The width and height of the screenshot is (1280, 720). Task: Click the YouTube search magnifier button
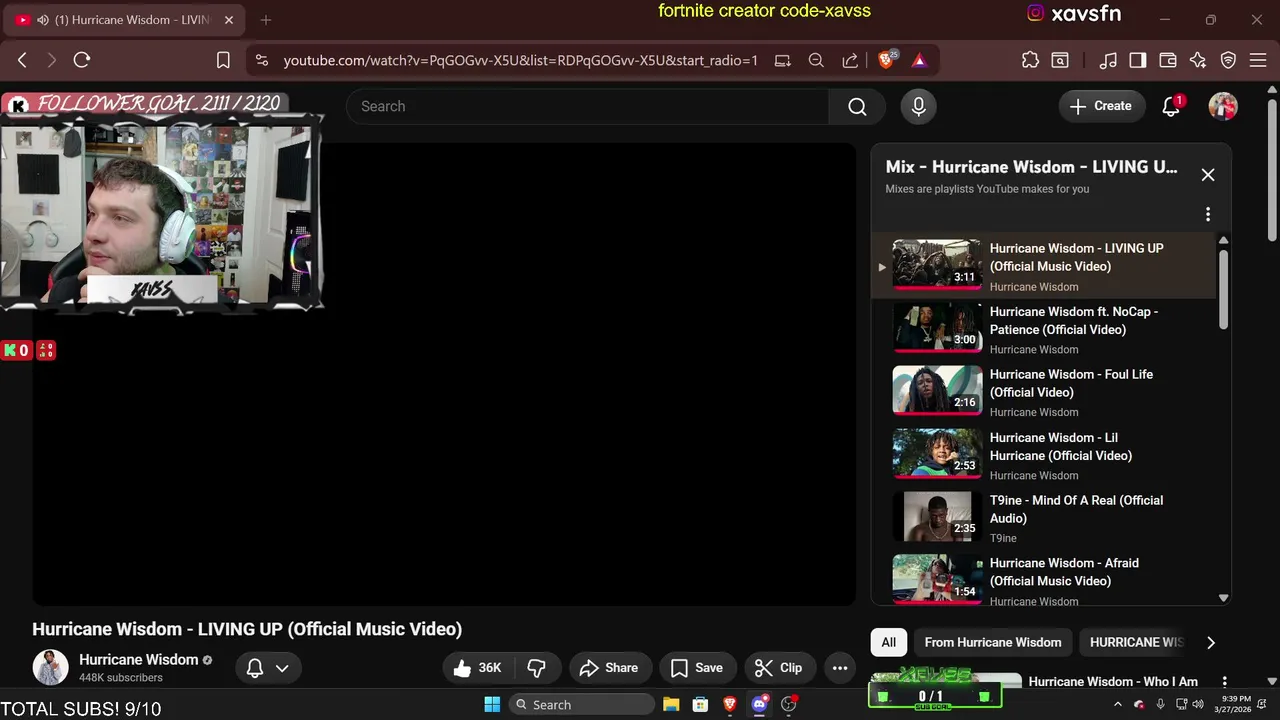(x=857, y=106)
